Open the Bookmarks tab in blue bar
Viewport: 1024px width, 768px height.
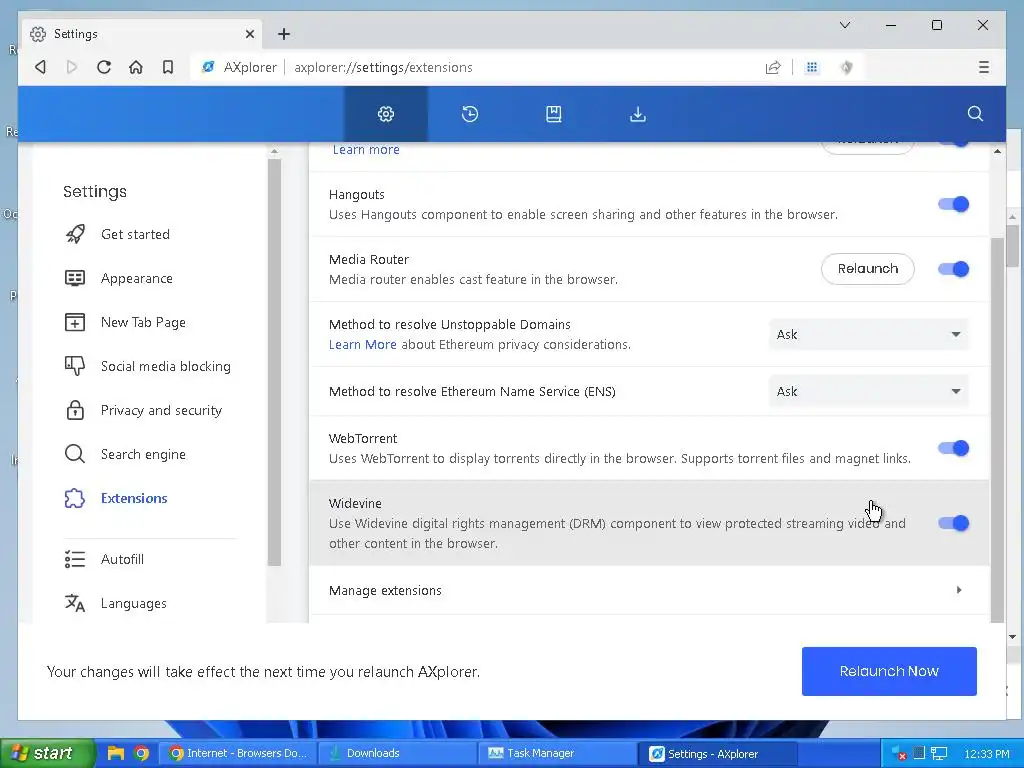[x=554, y=114]
